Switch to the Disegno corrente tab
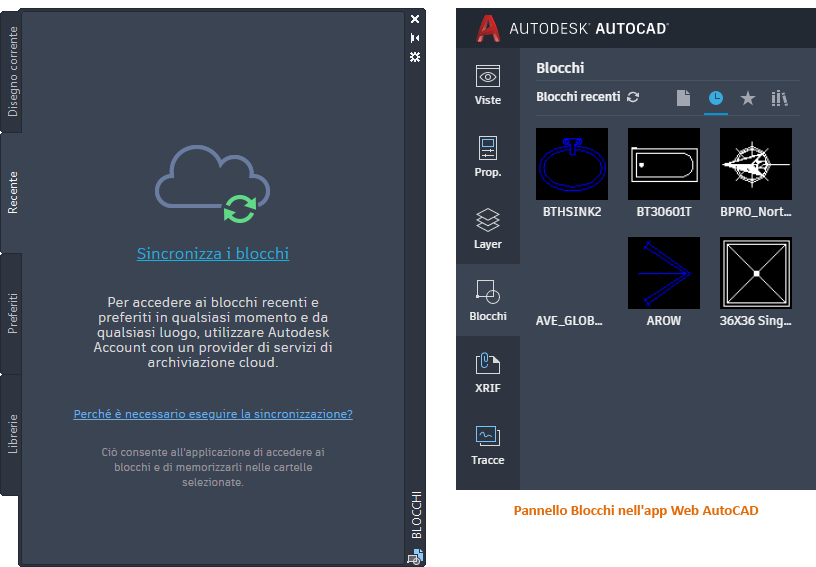This screenshot has width=816, height=567. pyautogui.click(x=12, y=72)
